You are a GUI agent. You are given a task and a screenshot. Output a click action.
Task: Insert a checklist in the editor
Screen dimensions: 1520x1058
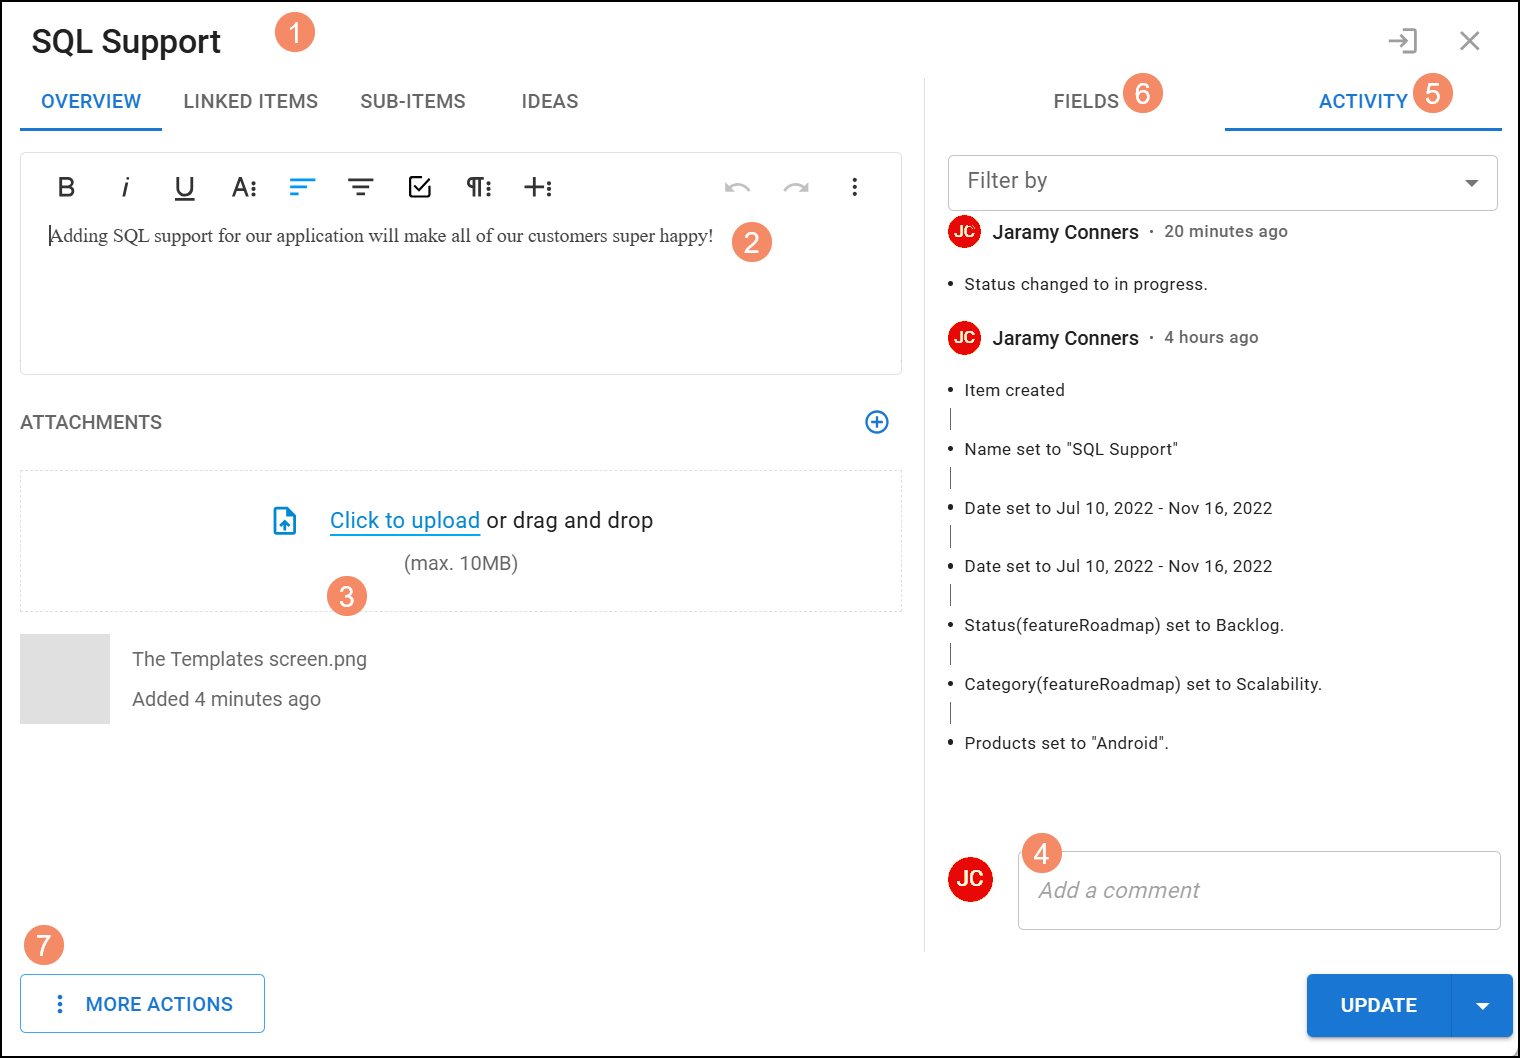[420, 187]
